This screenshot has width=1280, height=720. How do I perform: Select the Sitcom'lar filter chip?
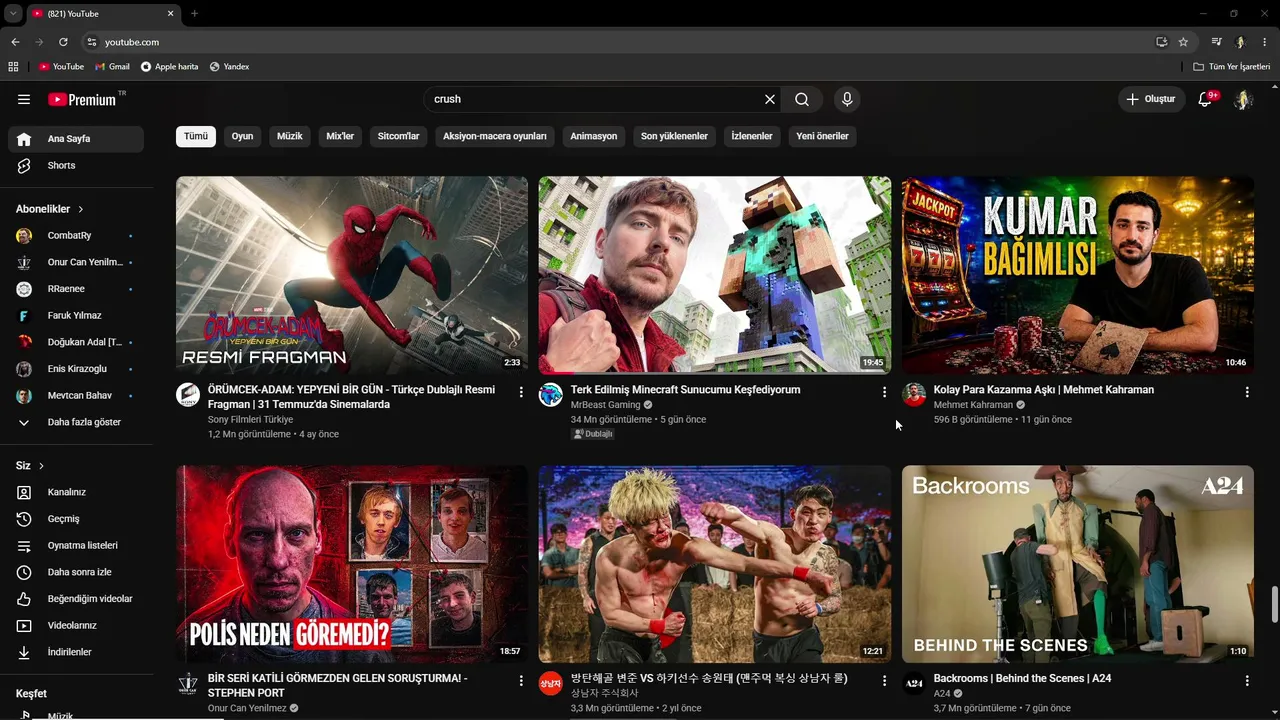pyautogui.click(x=398, y=136)
